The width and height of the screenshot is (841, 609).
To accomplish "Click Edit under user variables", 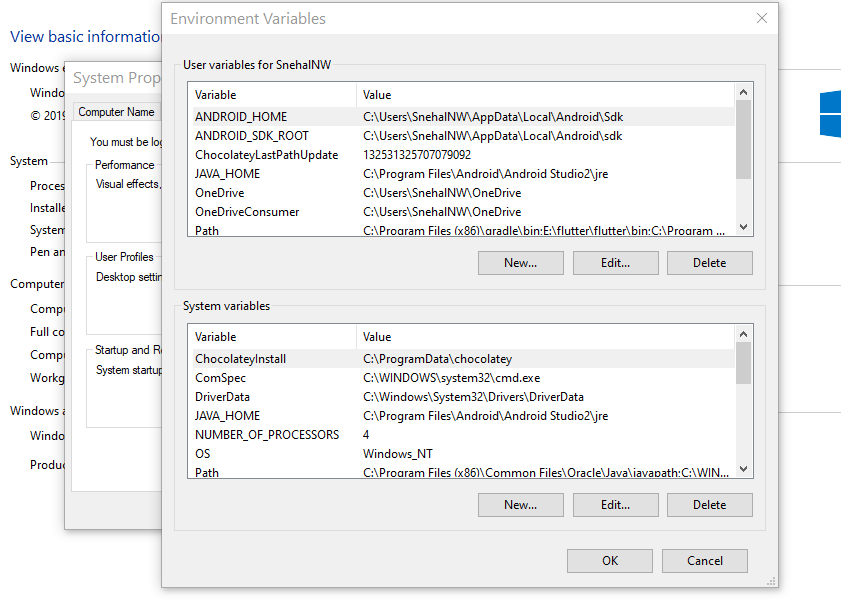I will 615,262.
